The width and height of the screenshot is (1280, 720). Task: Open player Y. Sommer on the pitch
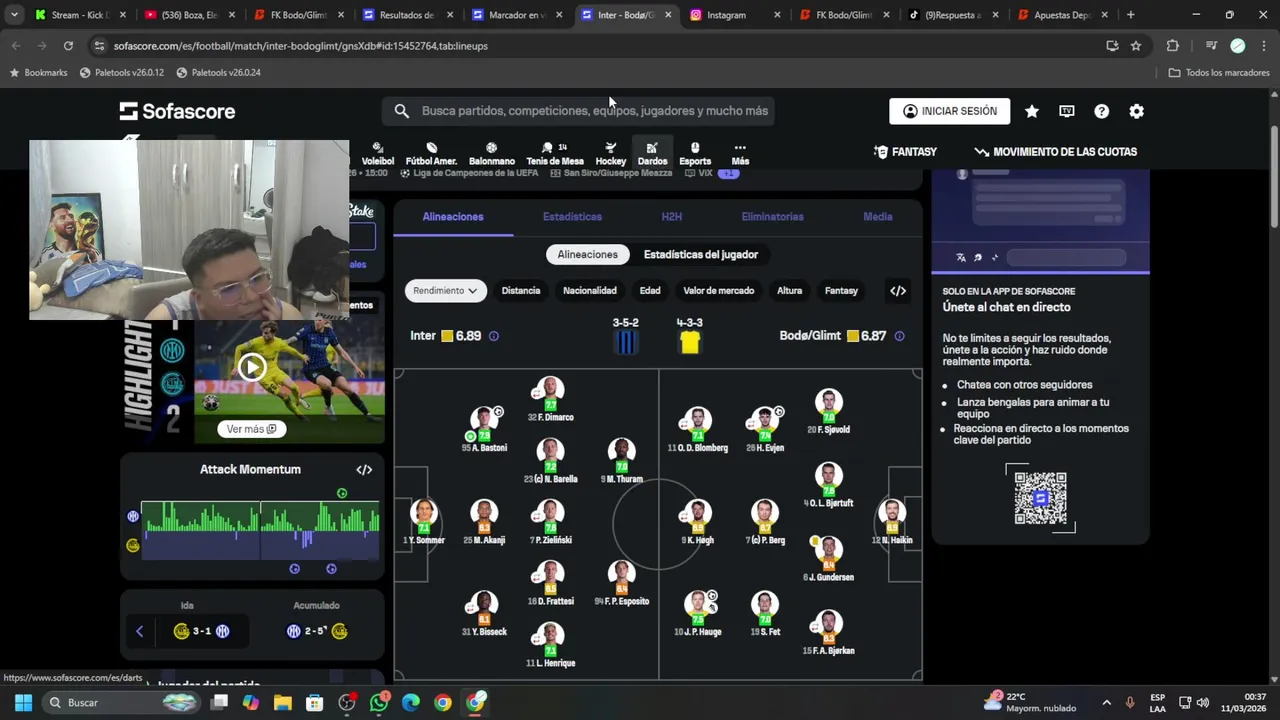423,522
